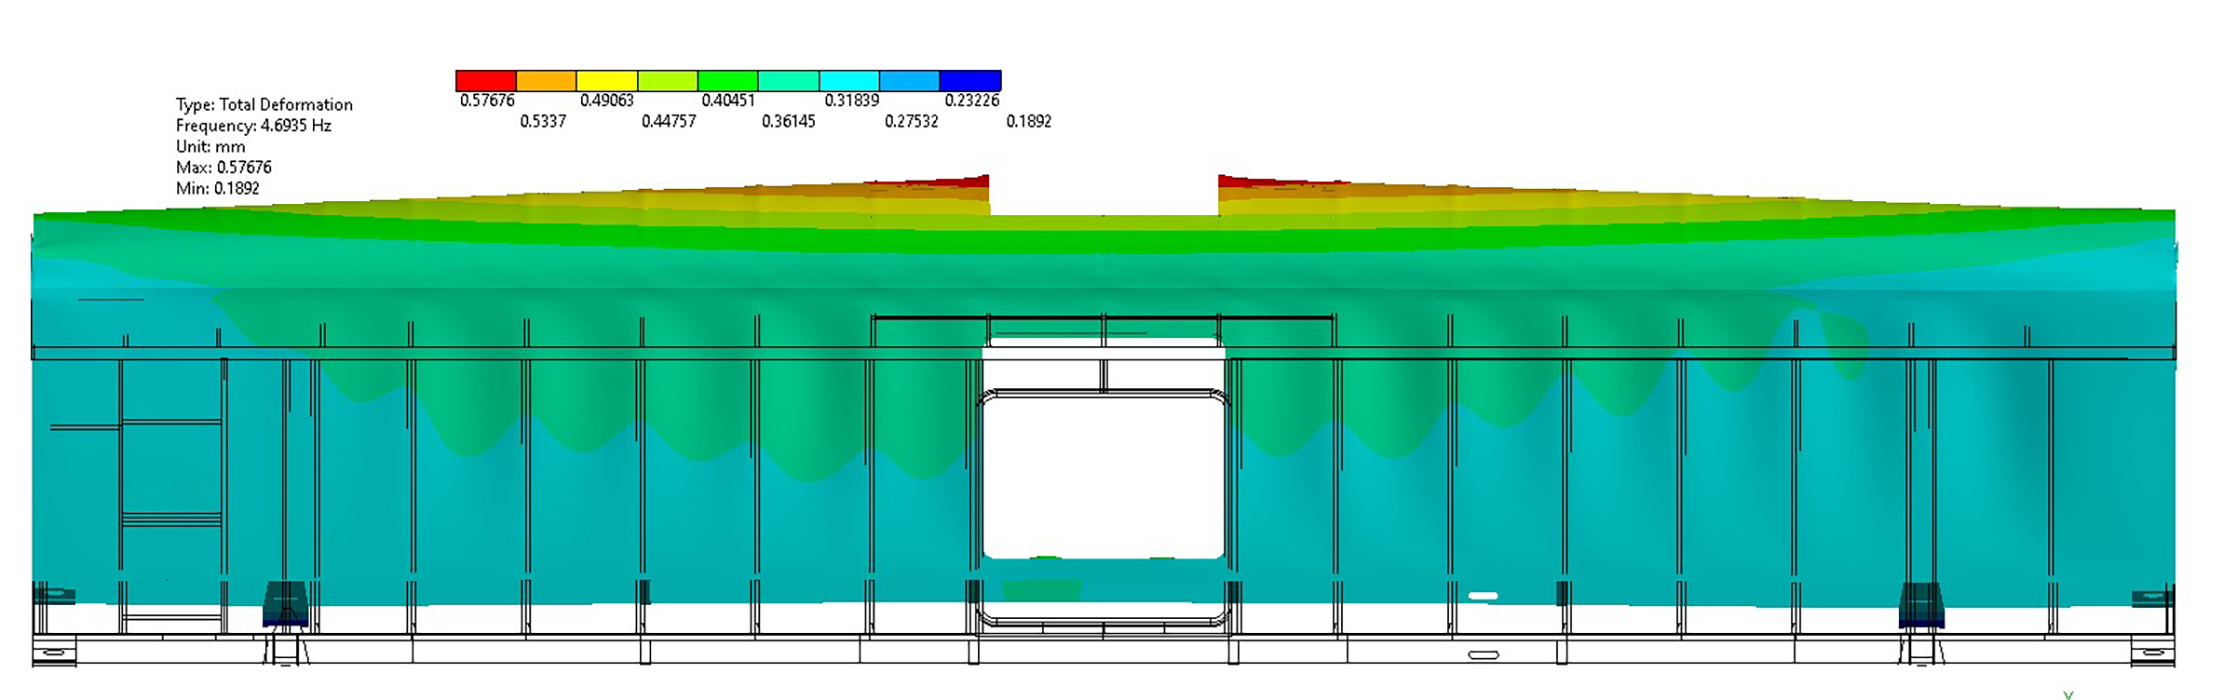Click the bright green legend color band
2223x700 pixels.
coord(728,81)
